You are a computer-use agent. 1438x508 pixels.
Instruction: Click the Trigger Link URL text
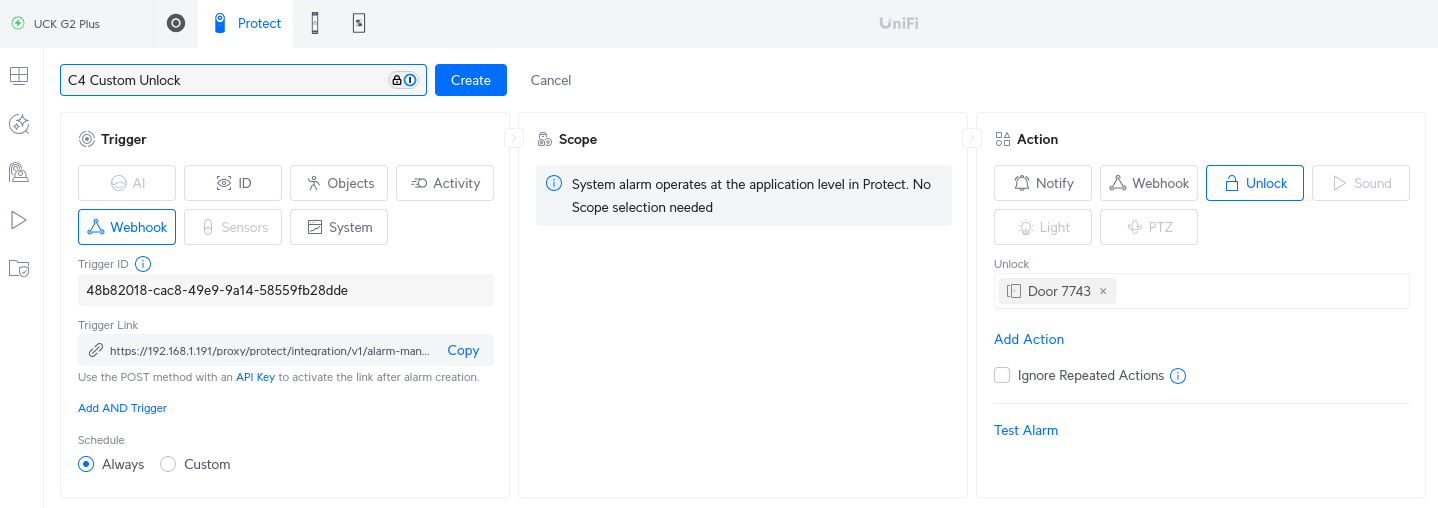pyautogui.click(x=270, y=351)
